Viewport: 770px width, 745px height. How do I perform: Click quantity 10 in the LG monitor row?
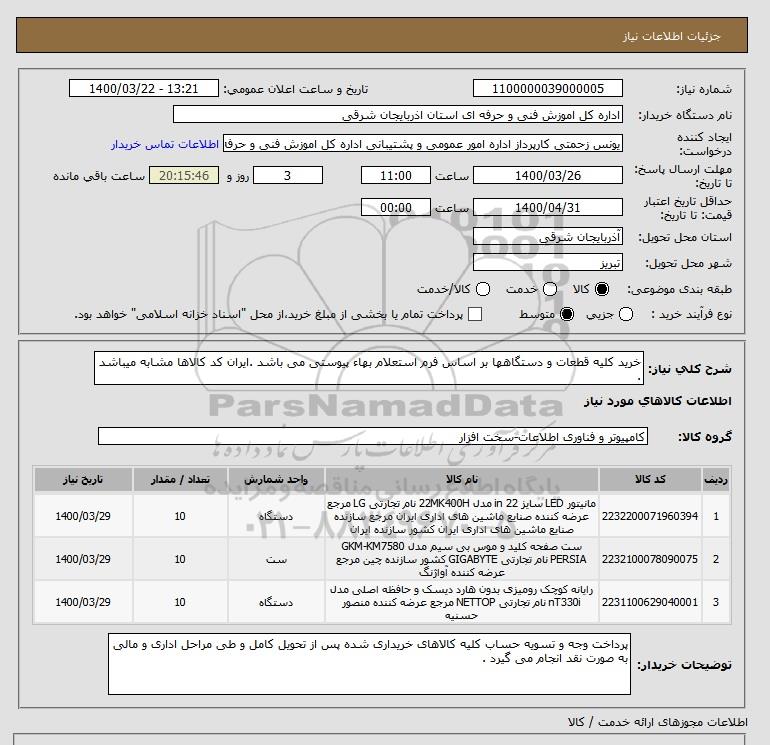tap(180, 516)
